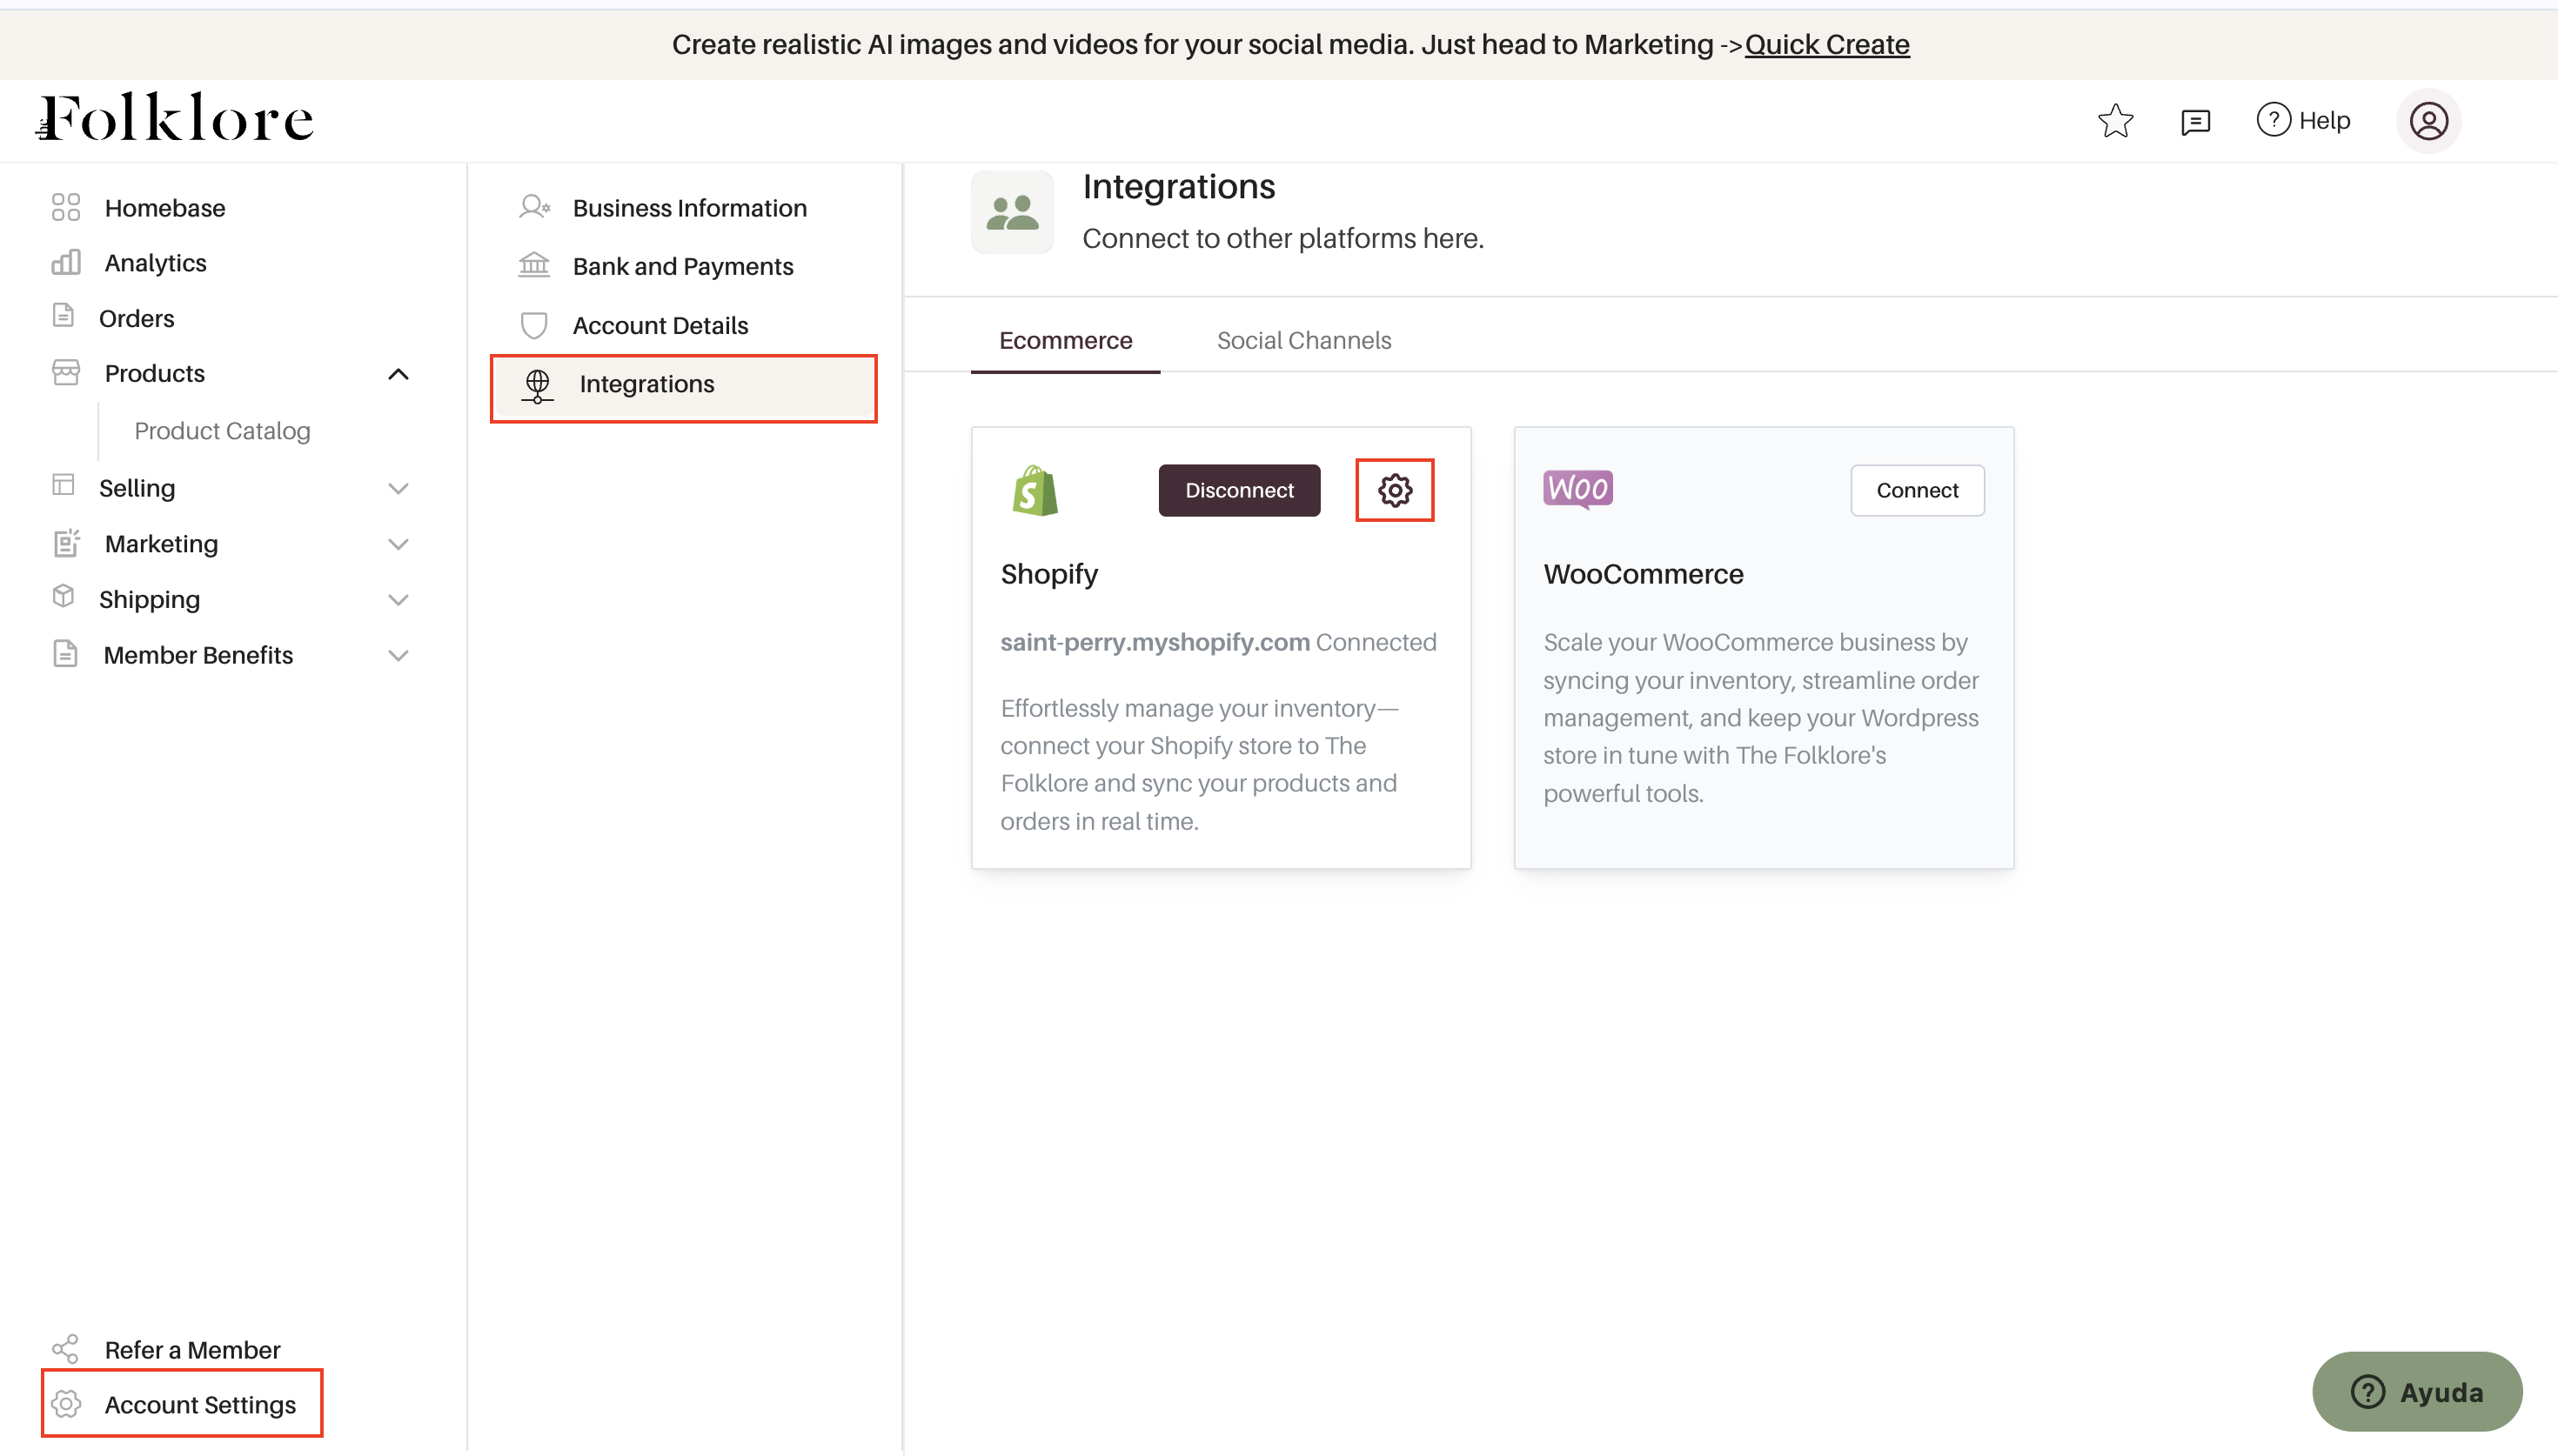
Task: Expand Member Benefits submenu
Action: pyautogui.click(x=398, y=656)
